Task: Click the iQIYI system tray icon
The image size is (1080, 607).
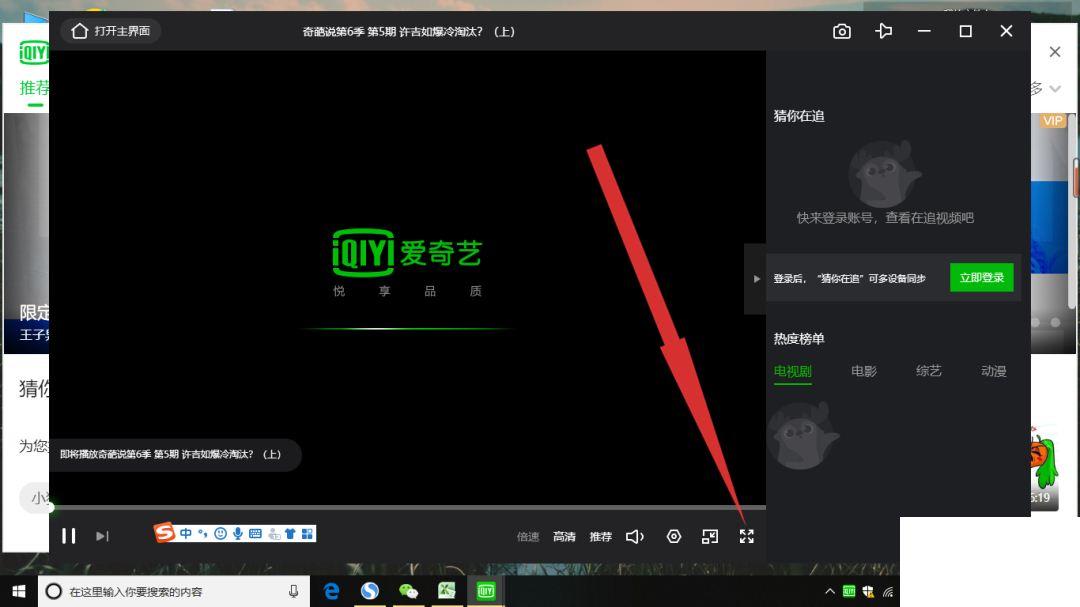Action: (x=849, y=591)
